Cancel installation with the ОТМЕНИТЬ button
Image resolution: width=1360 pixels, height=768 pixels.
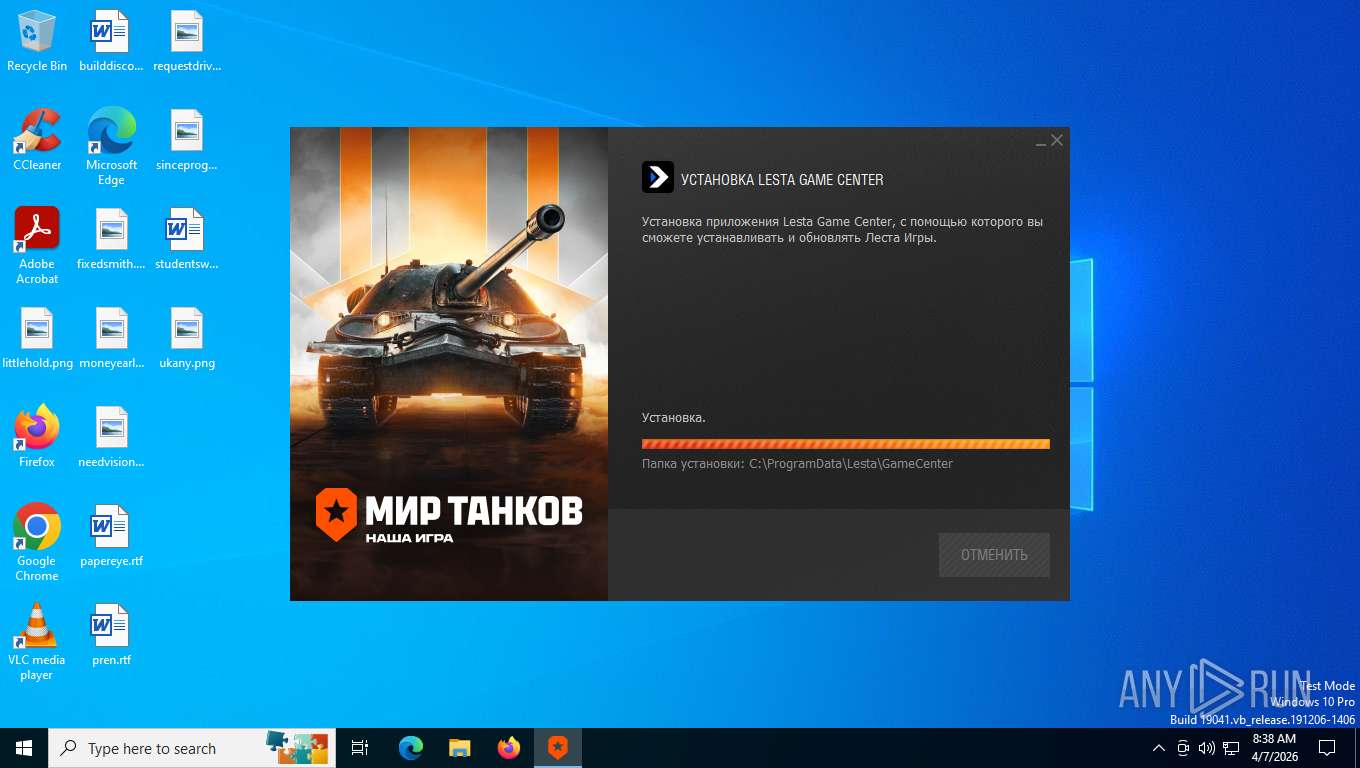click(994, 555)
